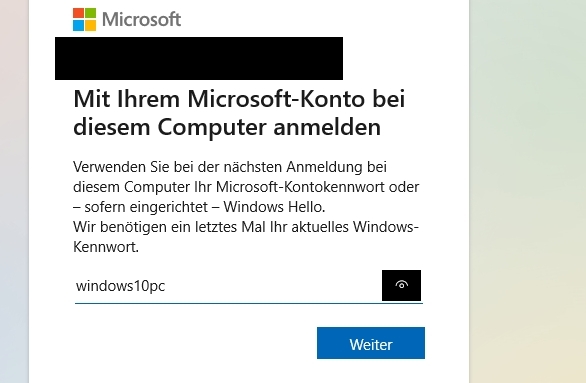The height and width of the screenshot is (383, 586).
Task: Click the black redacted bar under logo
Action: pyautogui.click(x=199, y=58)
